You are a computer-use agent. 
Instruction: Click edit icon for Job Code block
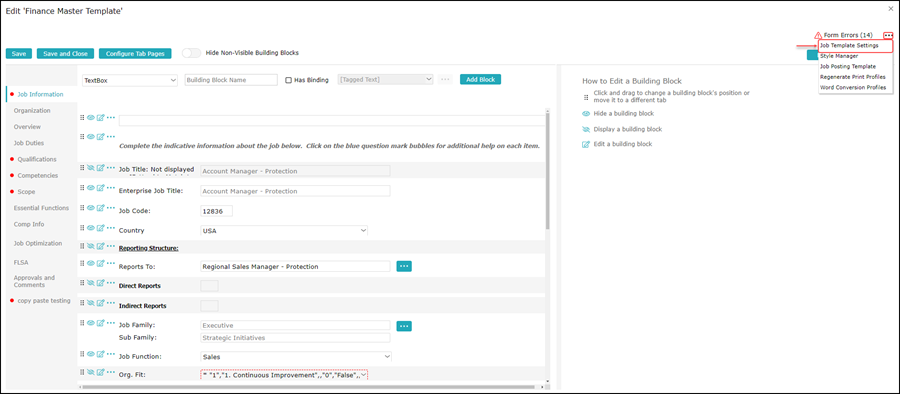[100, 208]
